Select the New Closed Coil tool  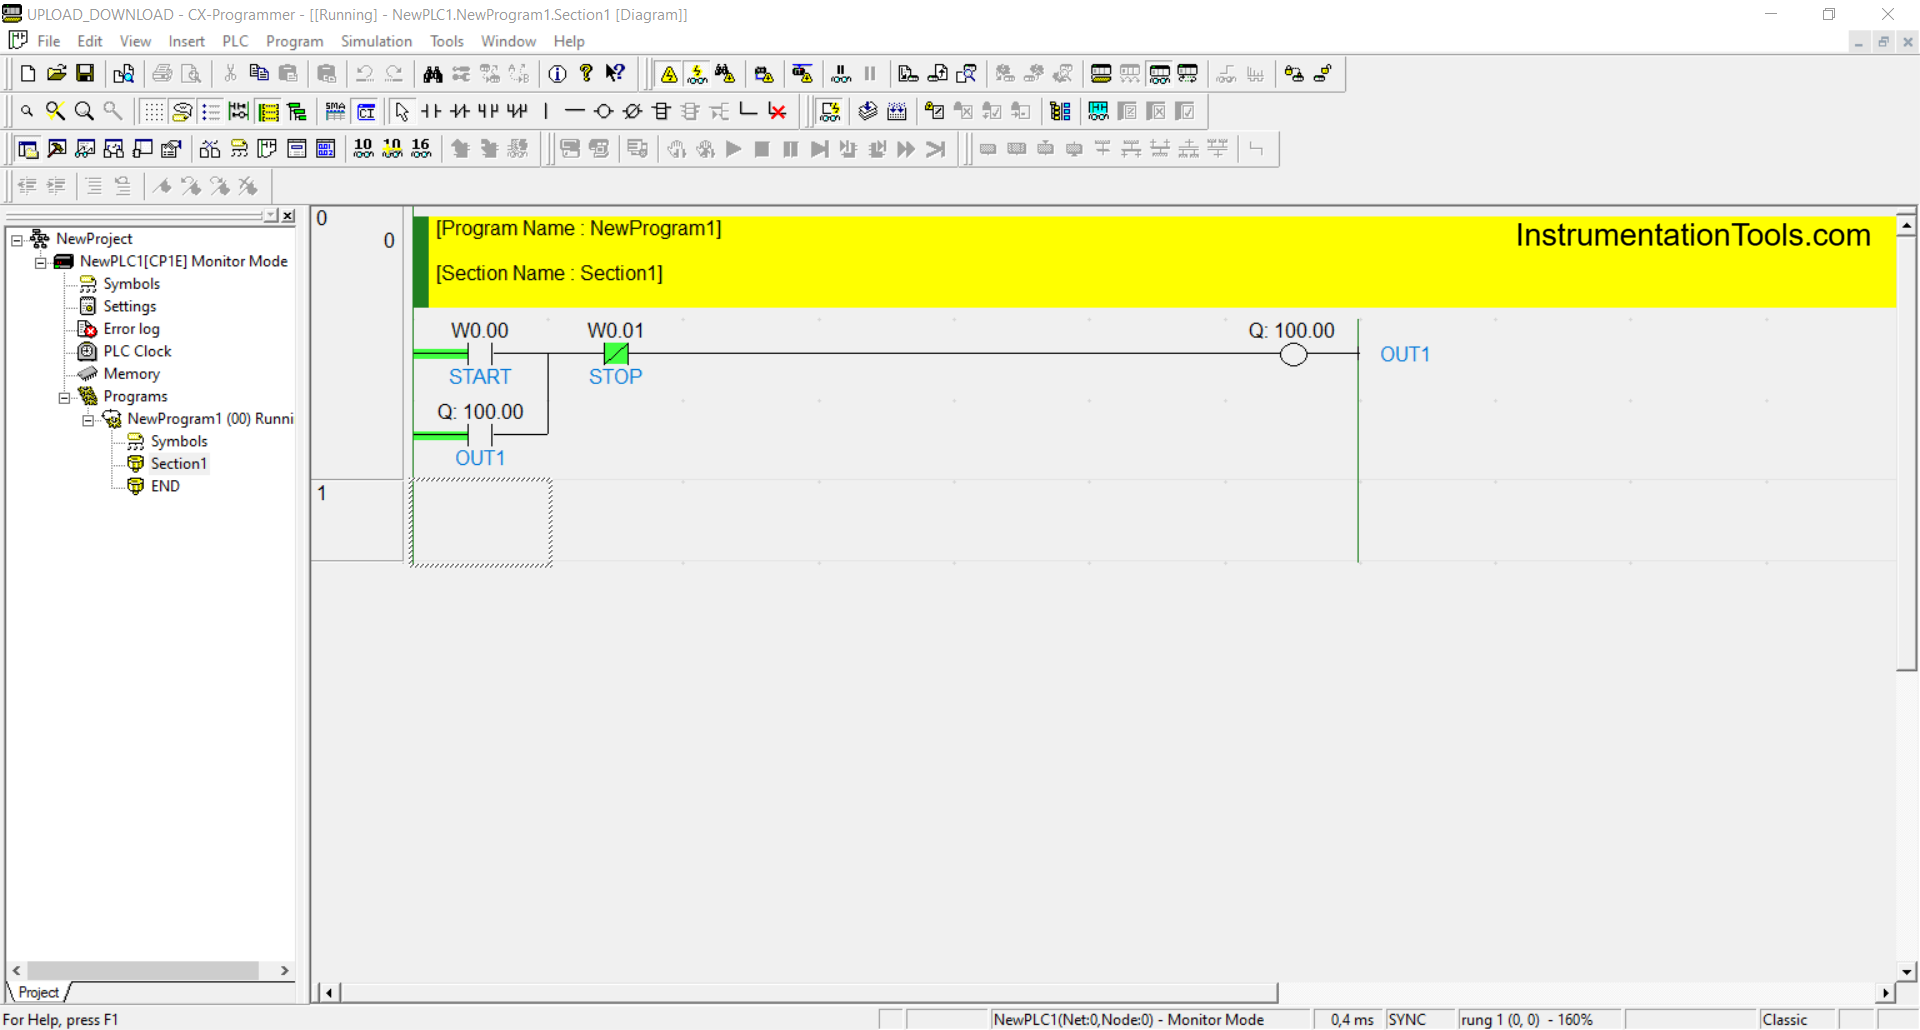[633, 111]
